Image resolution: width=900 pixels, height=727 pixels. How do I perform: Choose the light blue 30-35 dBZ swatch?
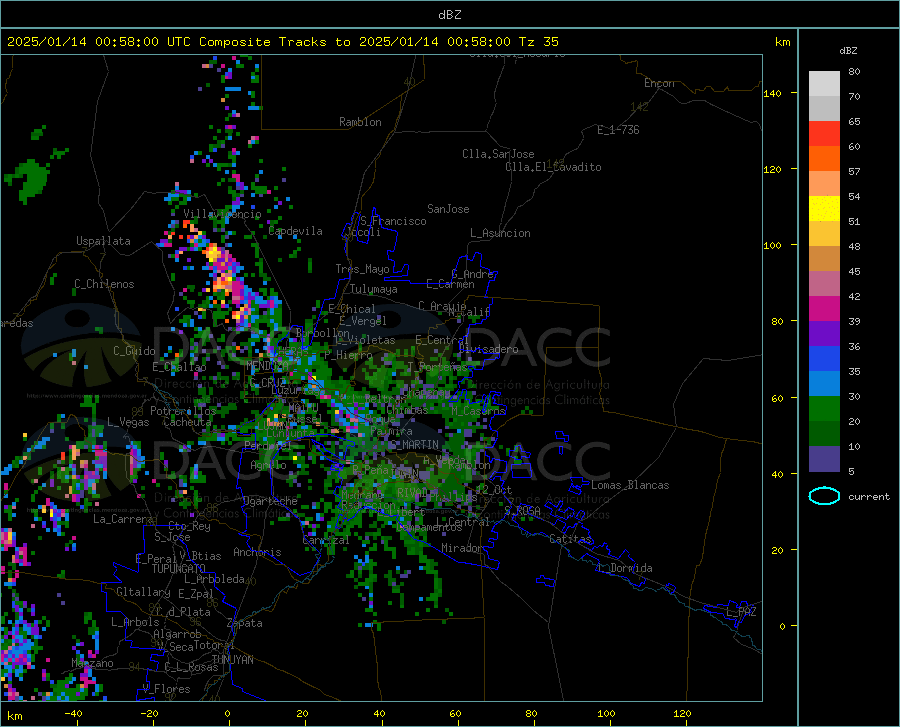(824, 384)
